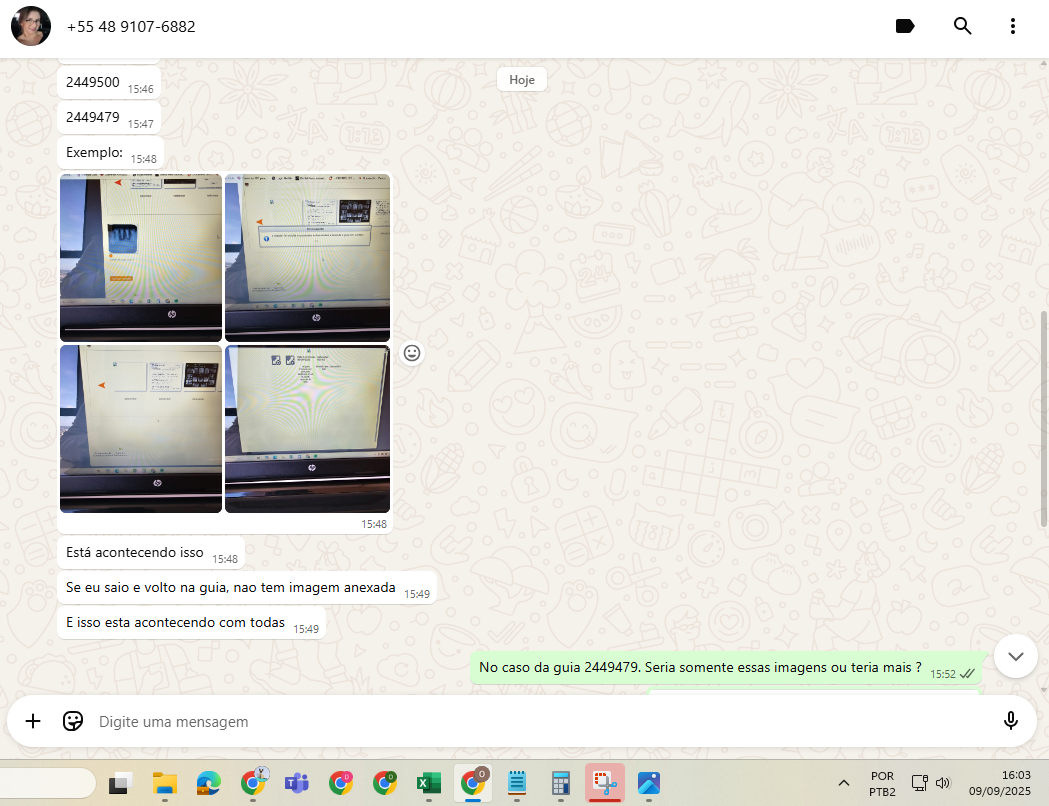Click the chat scrollbar thumb

click(1044, 419)
